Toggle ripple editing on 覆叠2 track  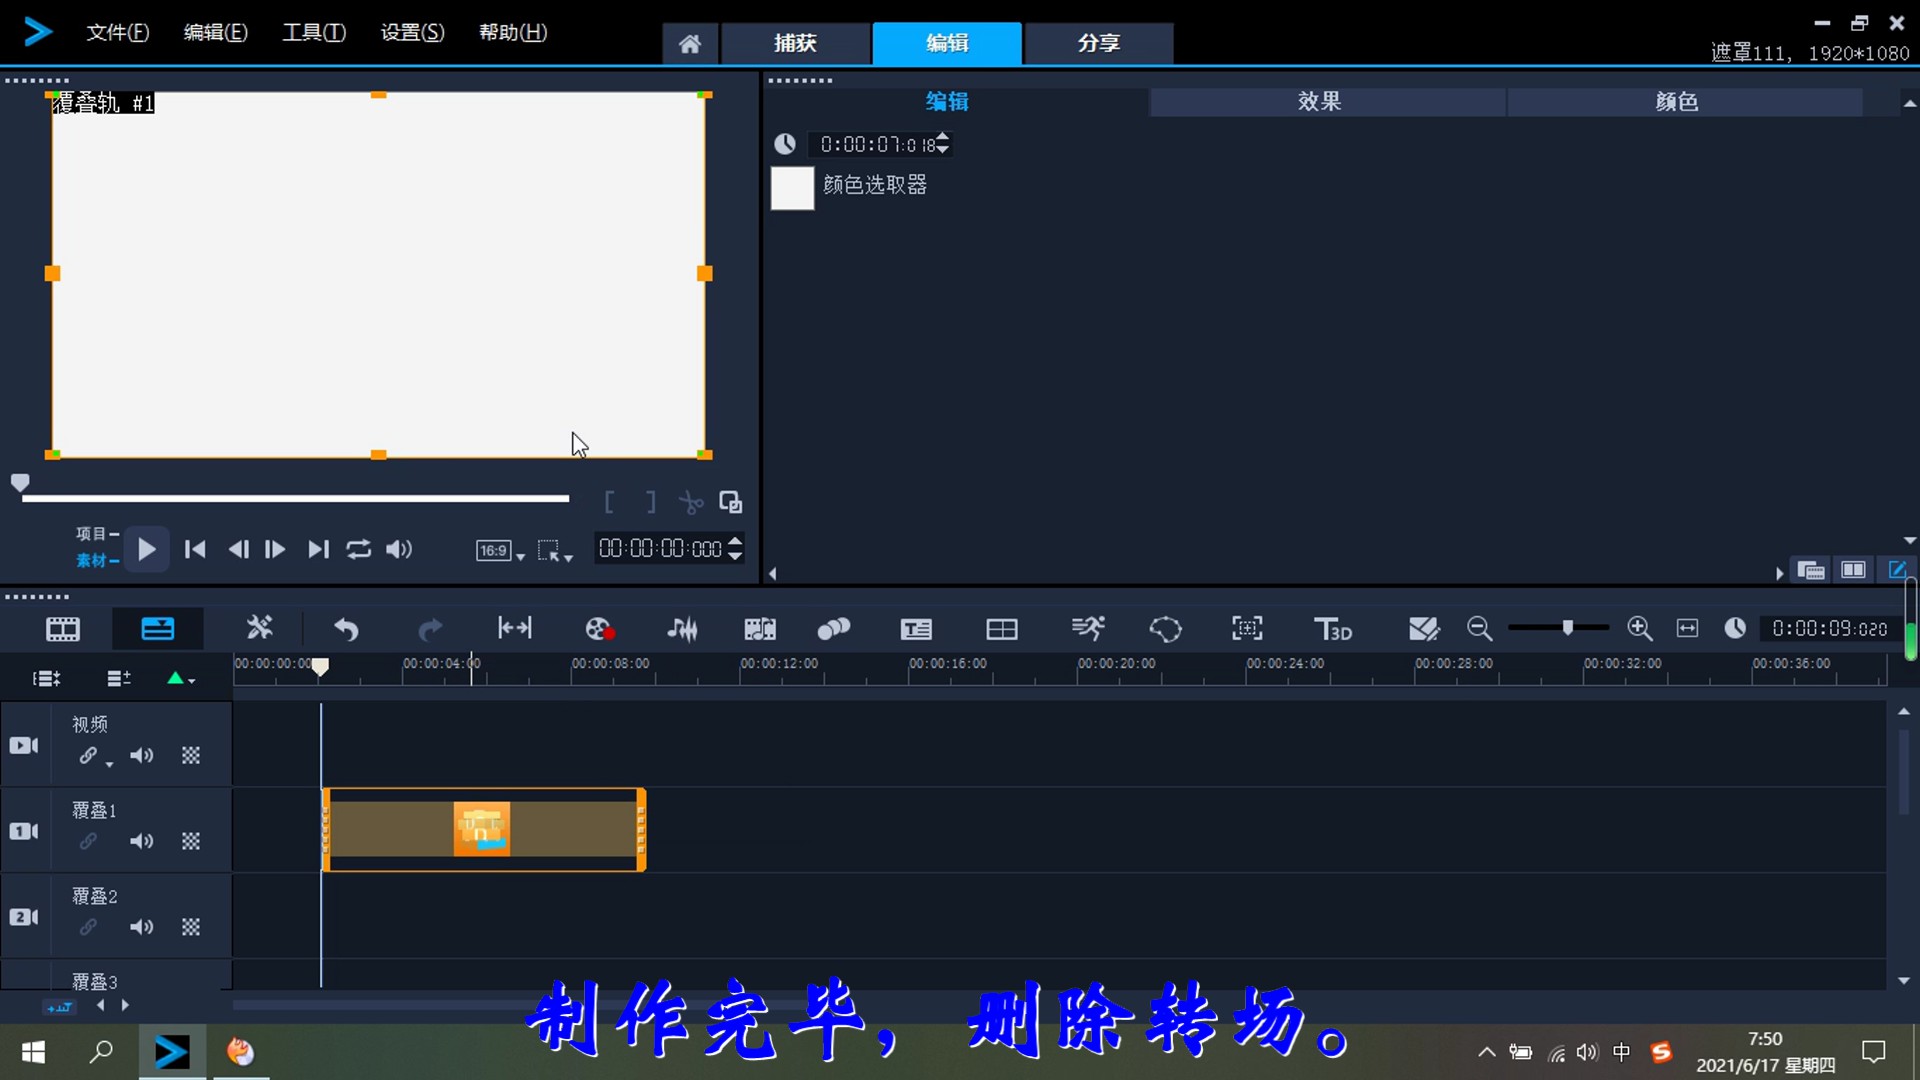[89, 928]
